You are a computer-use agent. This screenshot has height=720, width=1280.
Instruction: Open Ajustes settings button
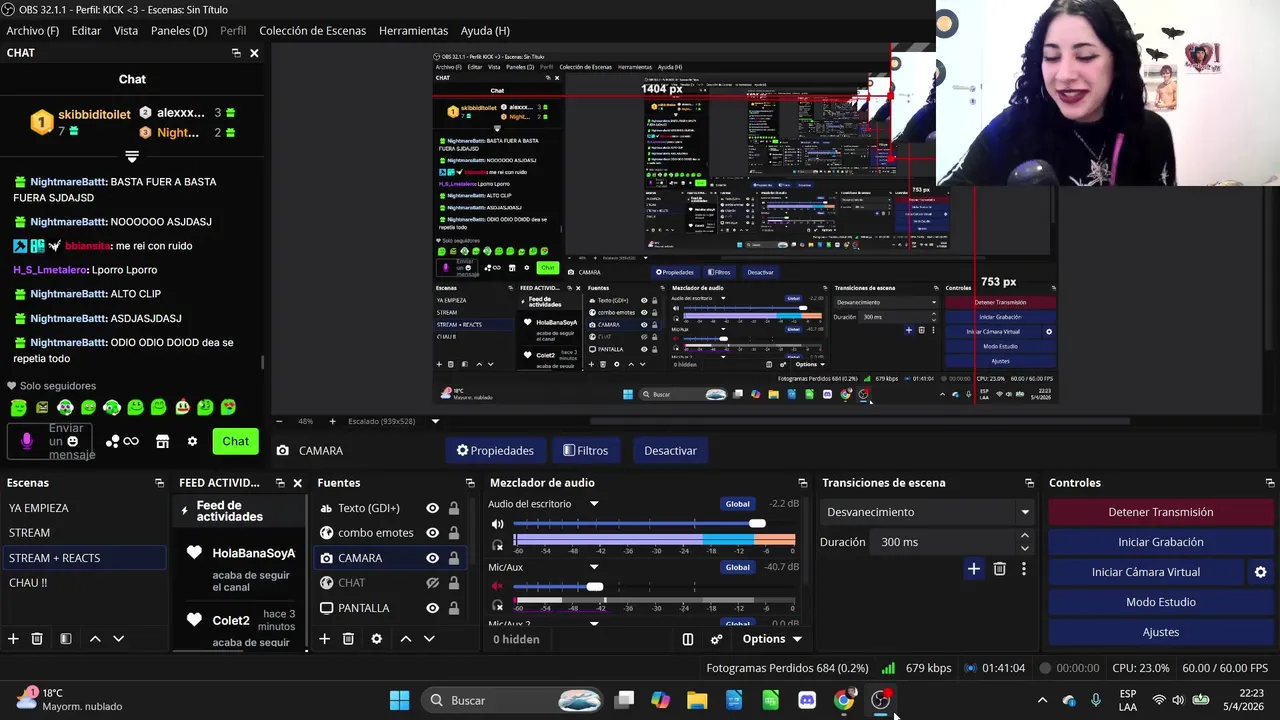(1160, 632)
